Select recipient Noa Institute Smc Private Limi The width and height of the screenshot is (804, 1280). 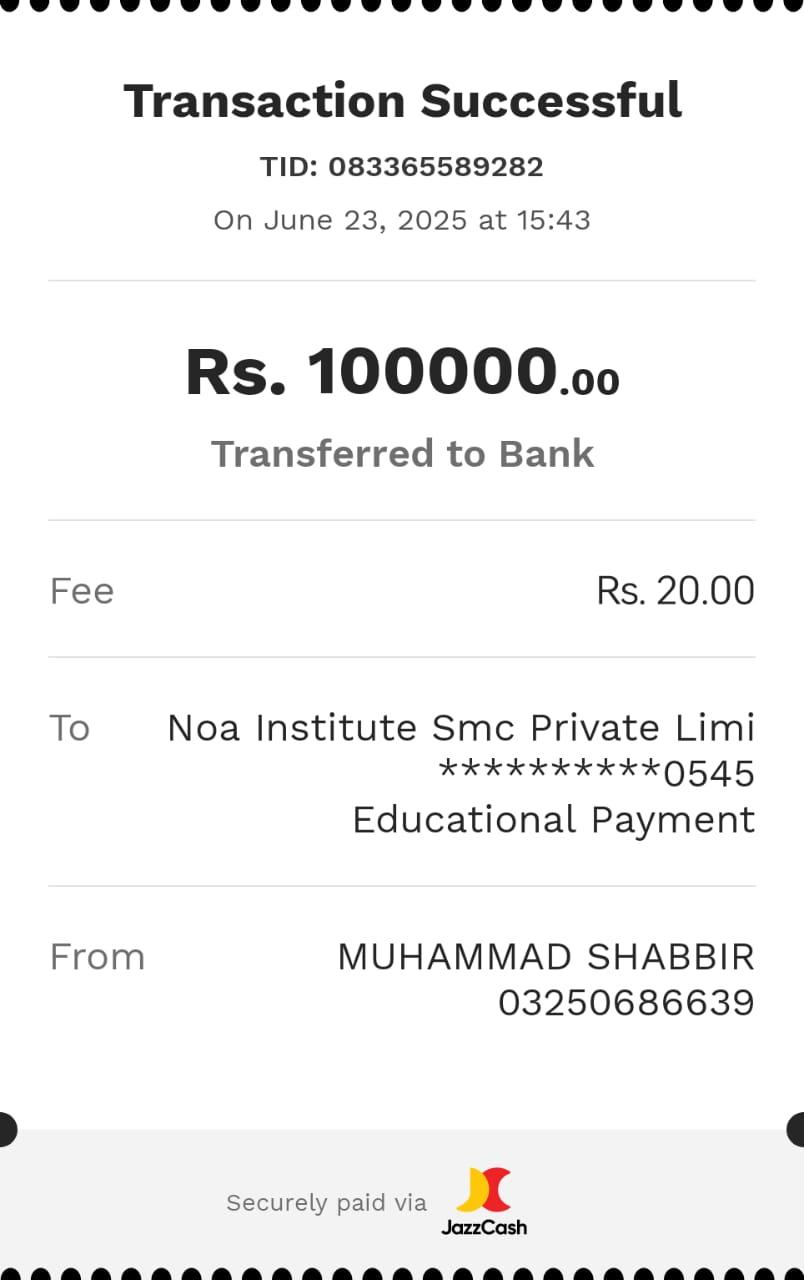[x=460, y=728]
